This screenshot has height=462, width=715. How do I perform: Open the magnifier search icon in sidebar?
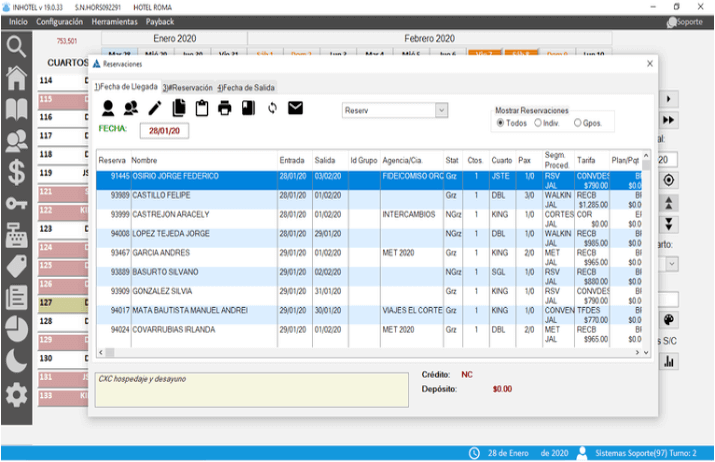[x=16, y=46]
